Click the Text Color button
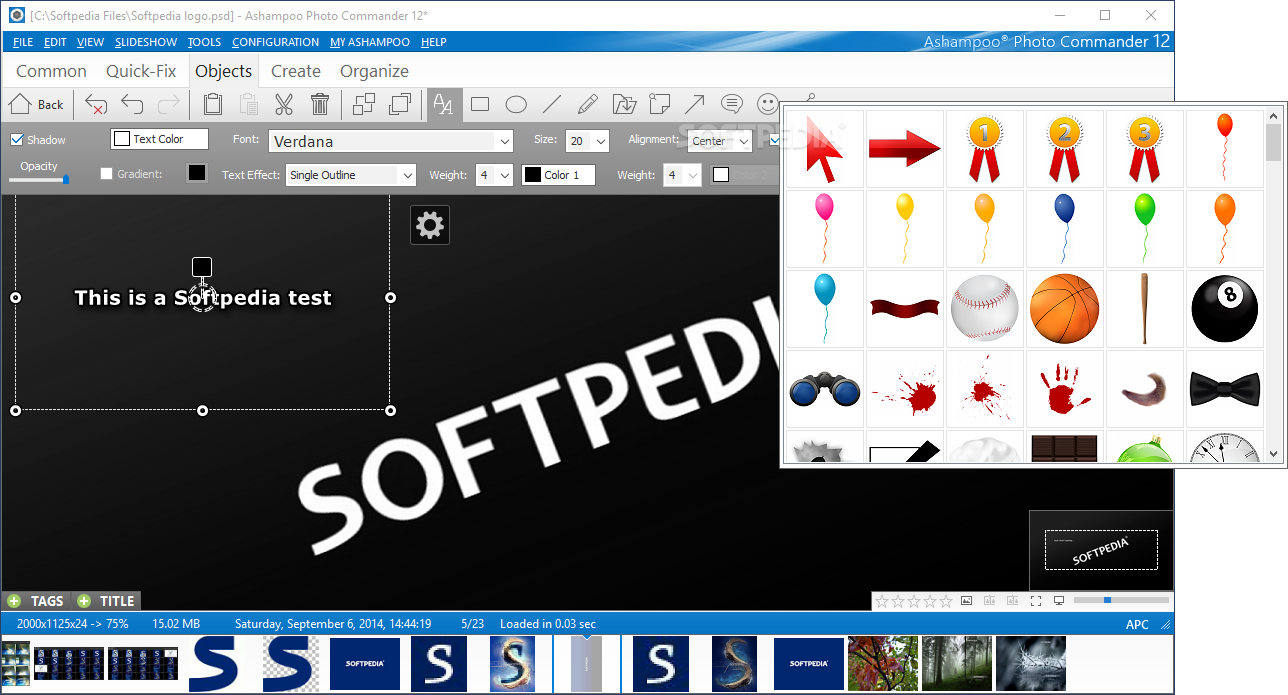The height and width of the screenshot is (695, 1288). pyautogui.click(x=160, y=139)
